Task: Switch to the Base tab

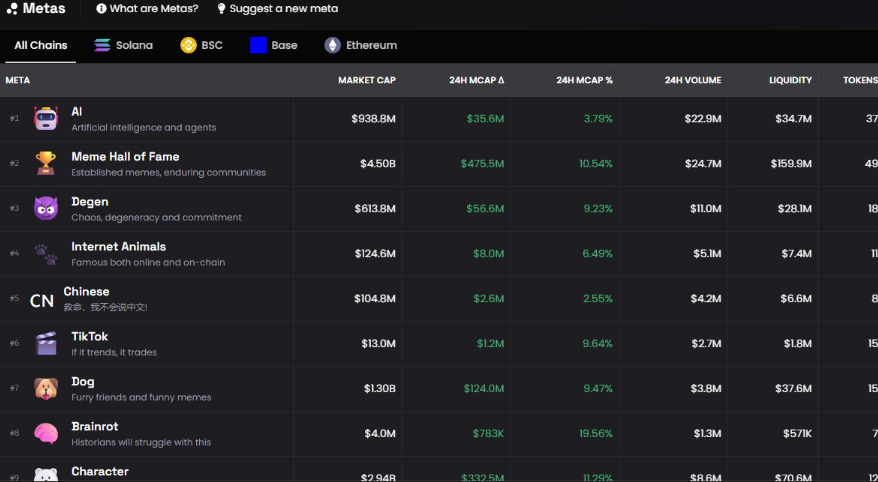Action: pos(274,45)
